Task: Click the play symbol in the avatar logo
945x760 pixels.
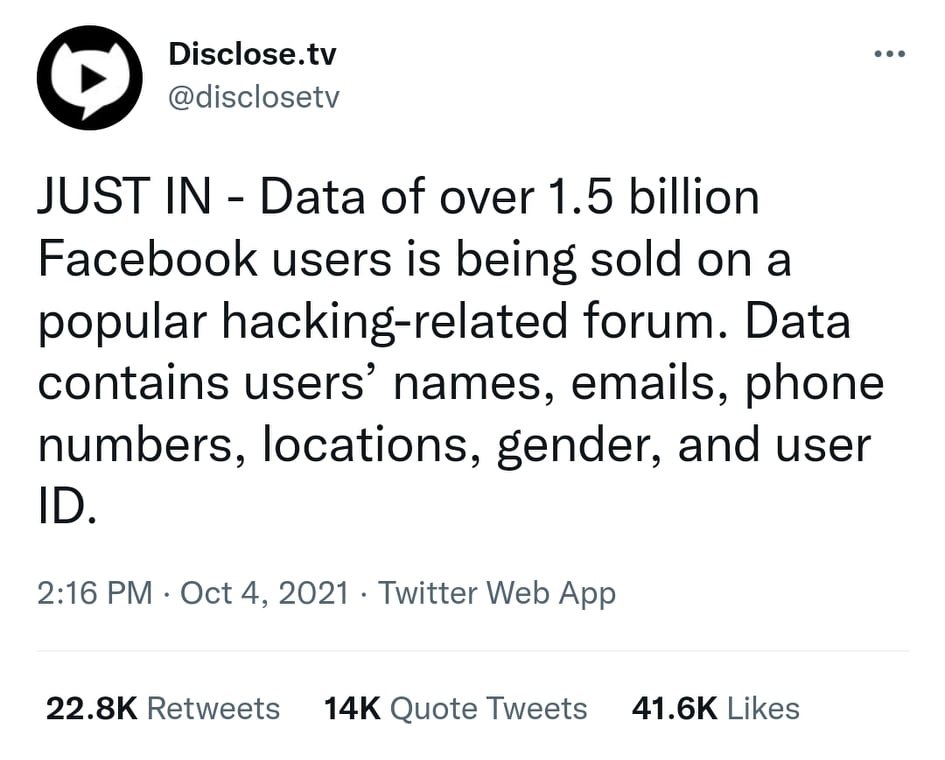Action: pyautogui.click(x=93, y=78)
